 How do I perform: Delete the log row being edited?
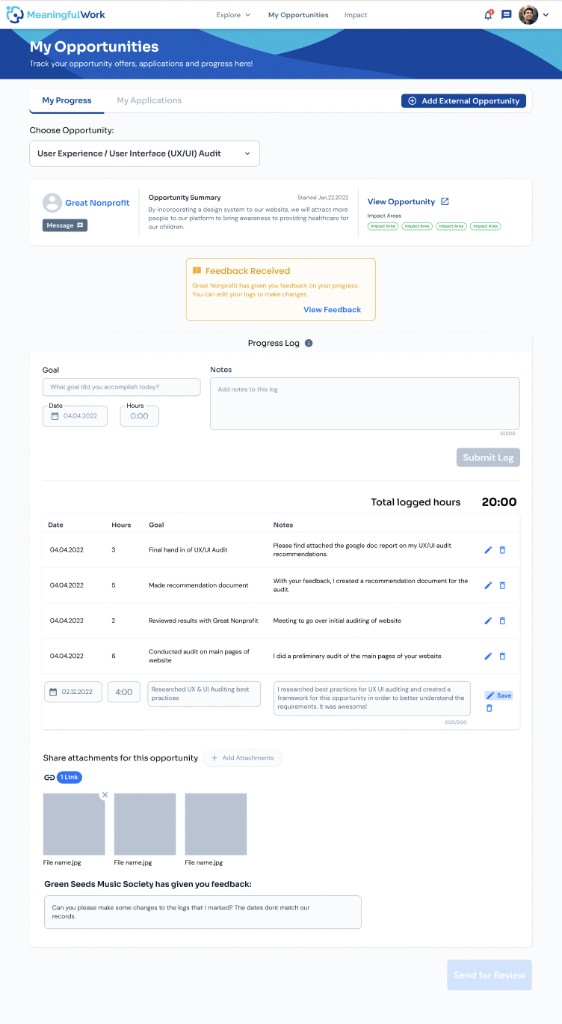pyautogui.click(x=489, y=708)
